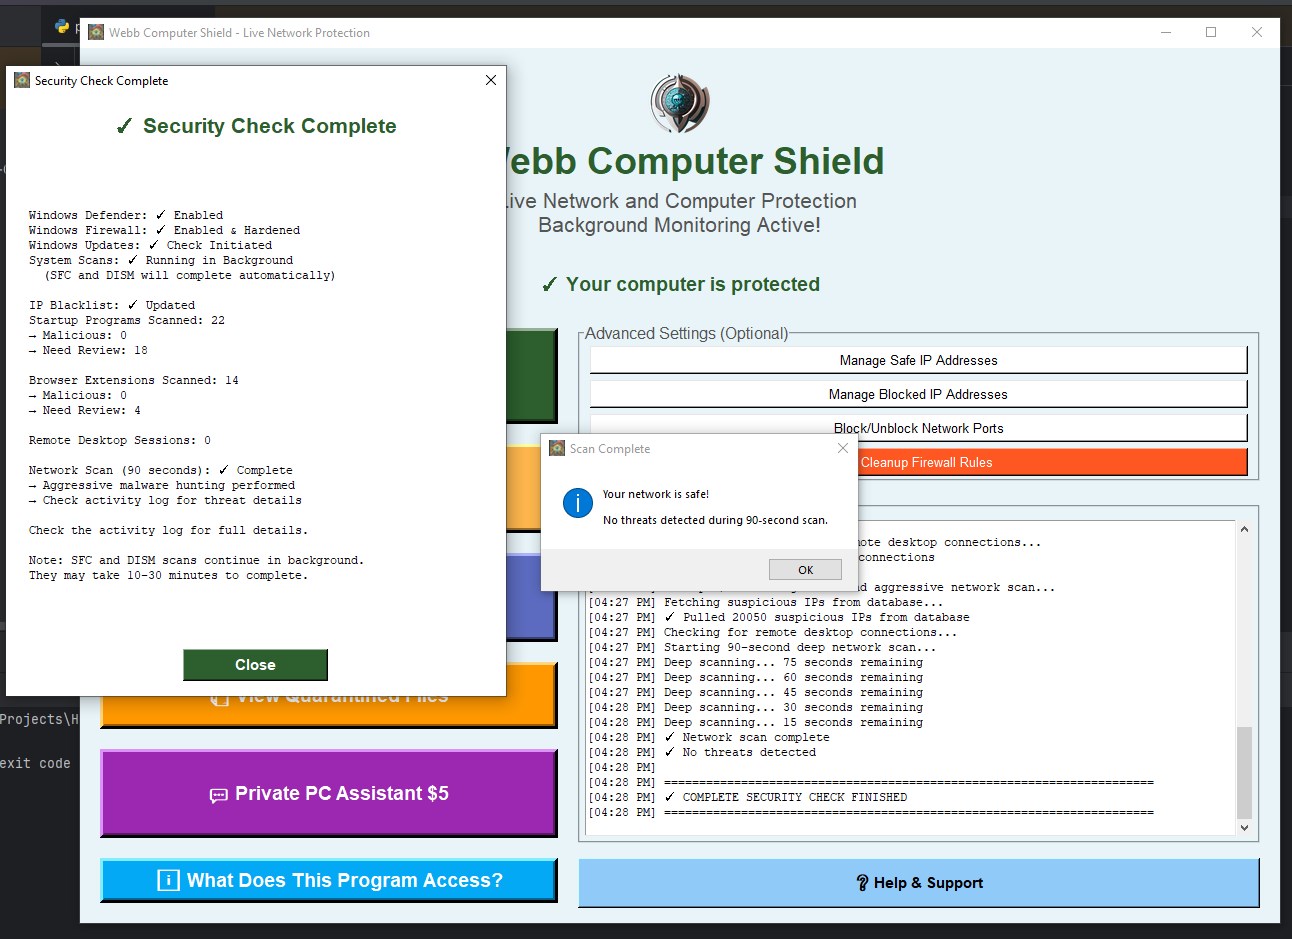Open Manage Safe IP Addresses
The width and height of the screenshot is (1292, 939).
tap(918, 360)
